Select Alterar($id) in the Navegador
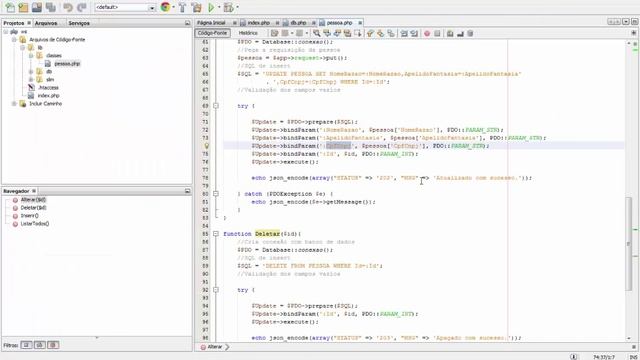The image size is (640, 360). [33, 200]
